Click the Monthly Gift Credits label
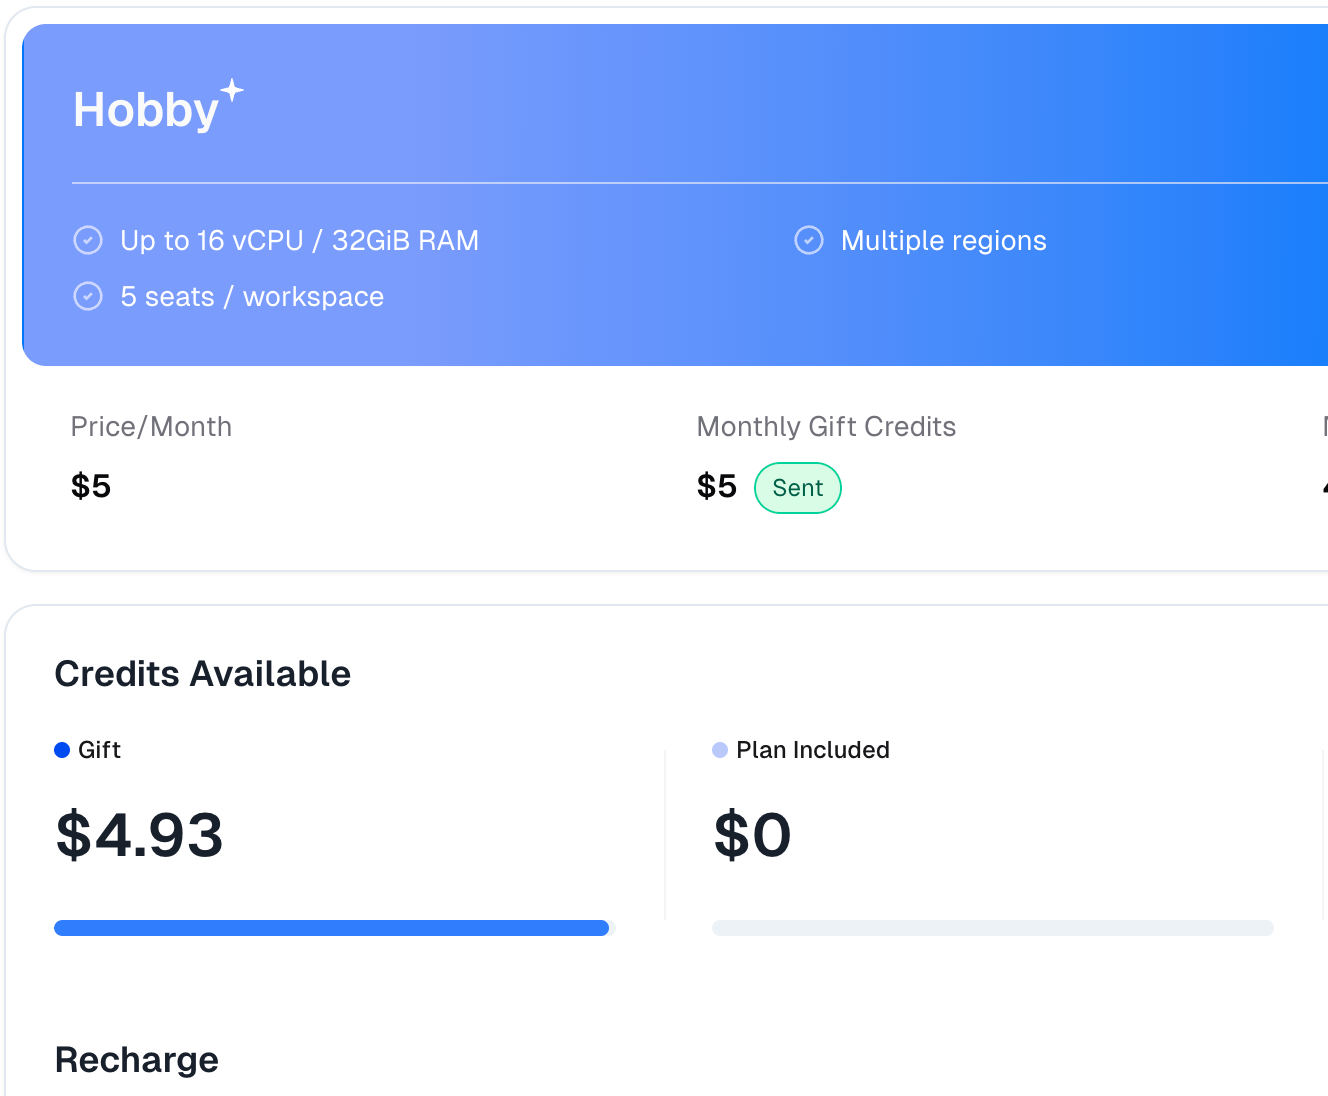 [826, 427]
